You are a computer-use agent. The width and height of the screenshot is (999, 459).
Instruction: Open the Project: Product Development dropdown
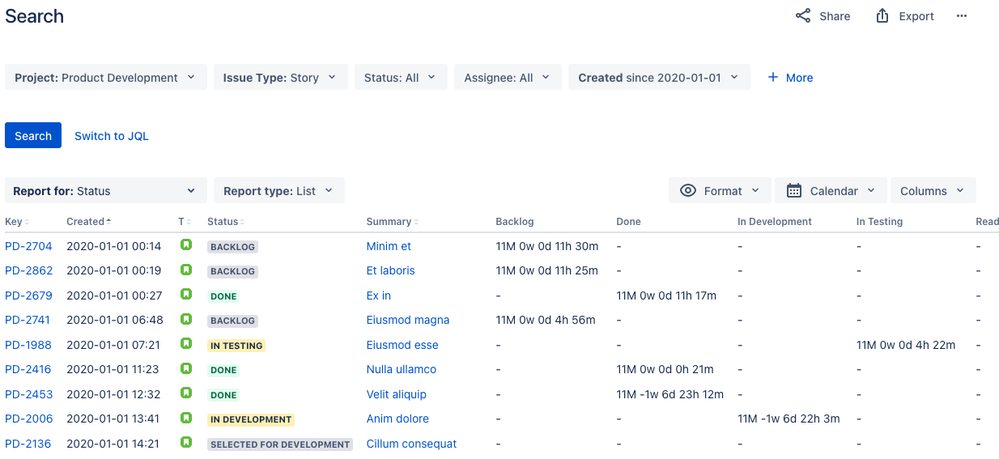point(106,77)
